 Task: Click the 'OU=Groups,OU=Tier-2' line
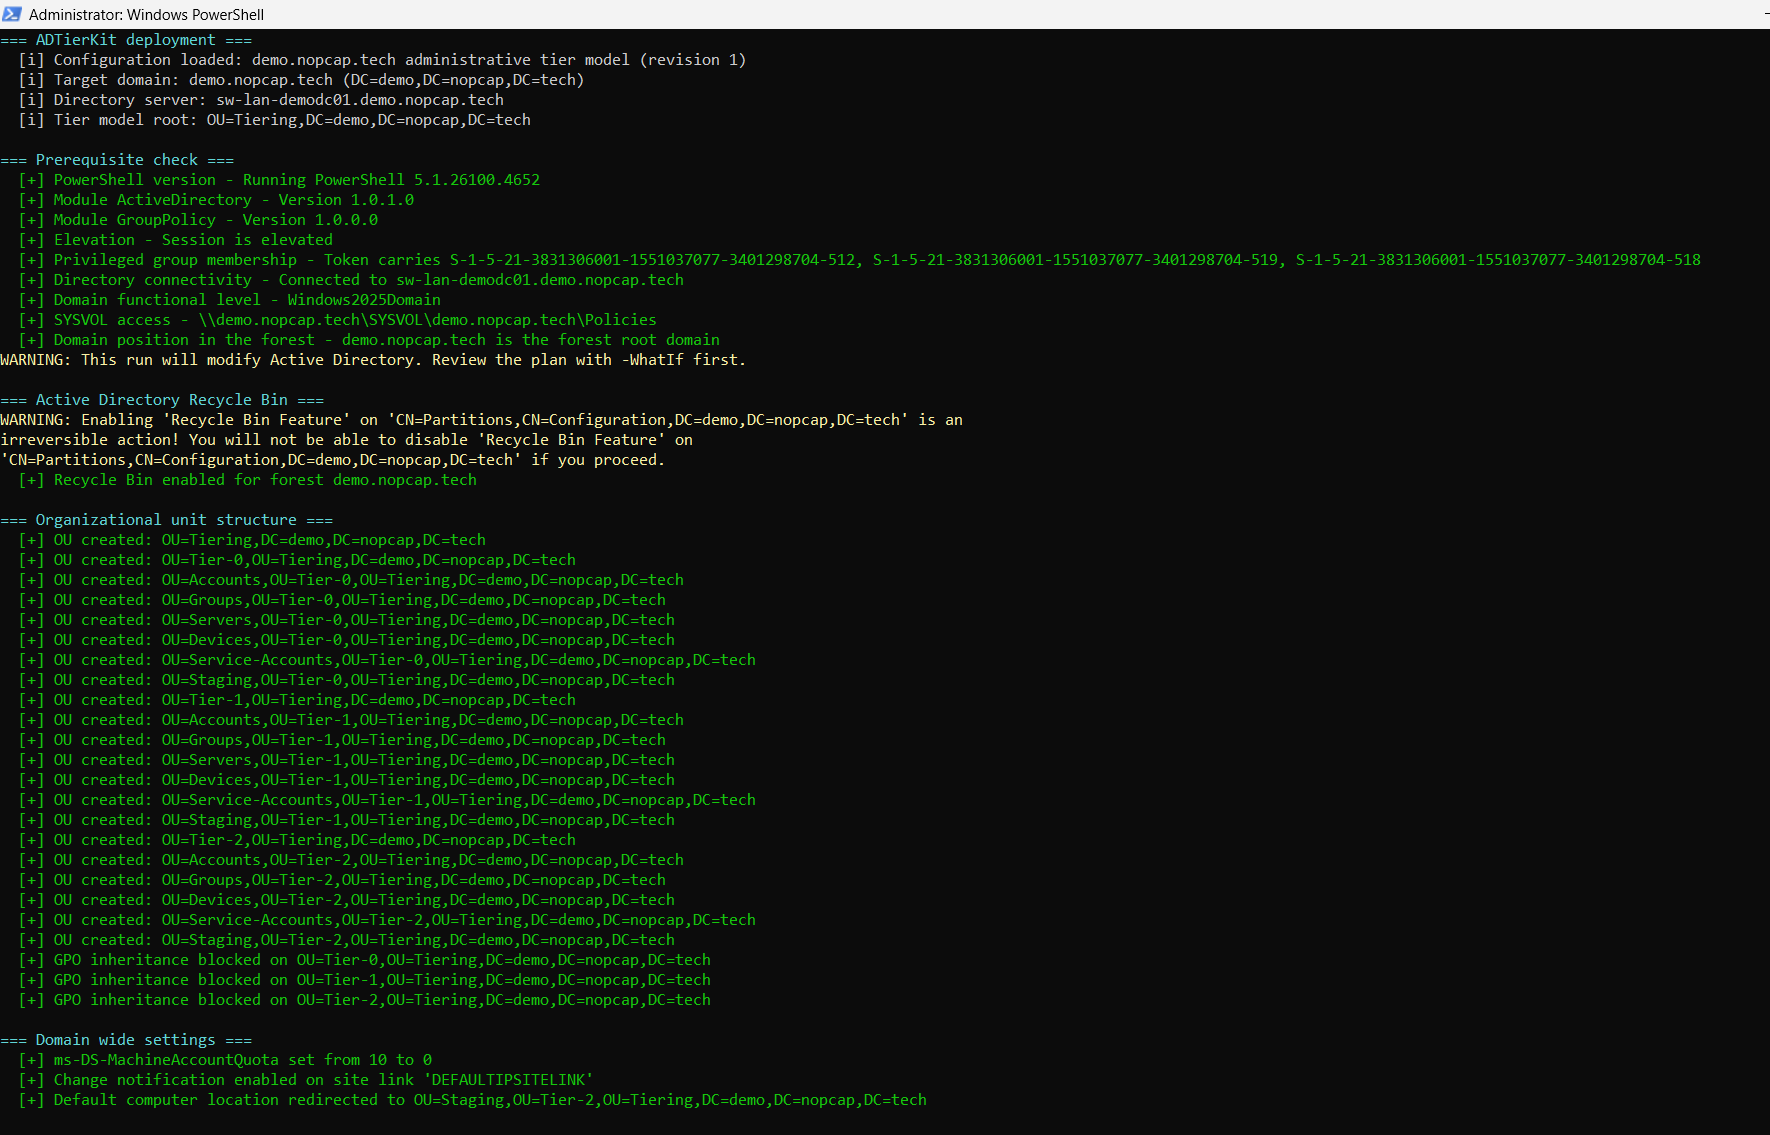tap(342, 880)
